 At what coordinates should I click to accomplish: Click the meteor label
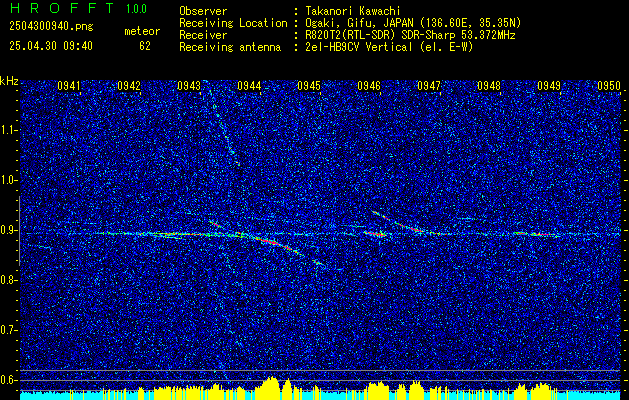tap(142, 31)
